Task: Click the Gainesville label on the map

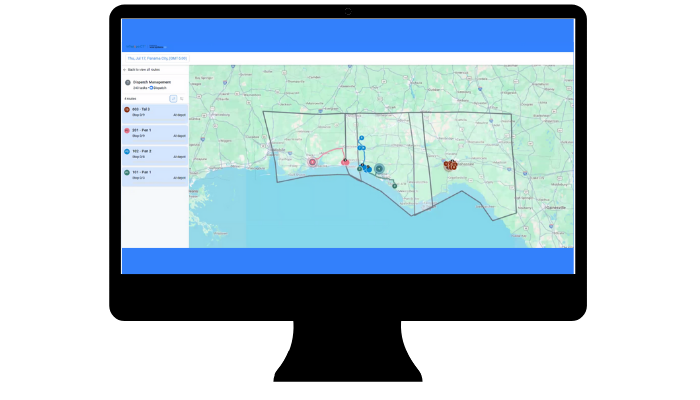Action: tap(556, 208)
